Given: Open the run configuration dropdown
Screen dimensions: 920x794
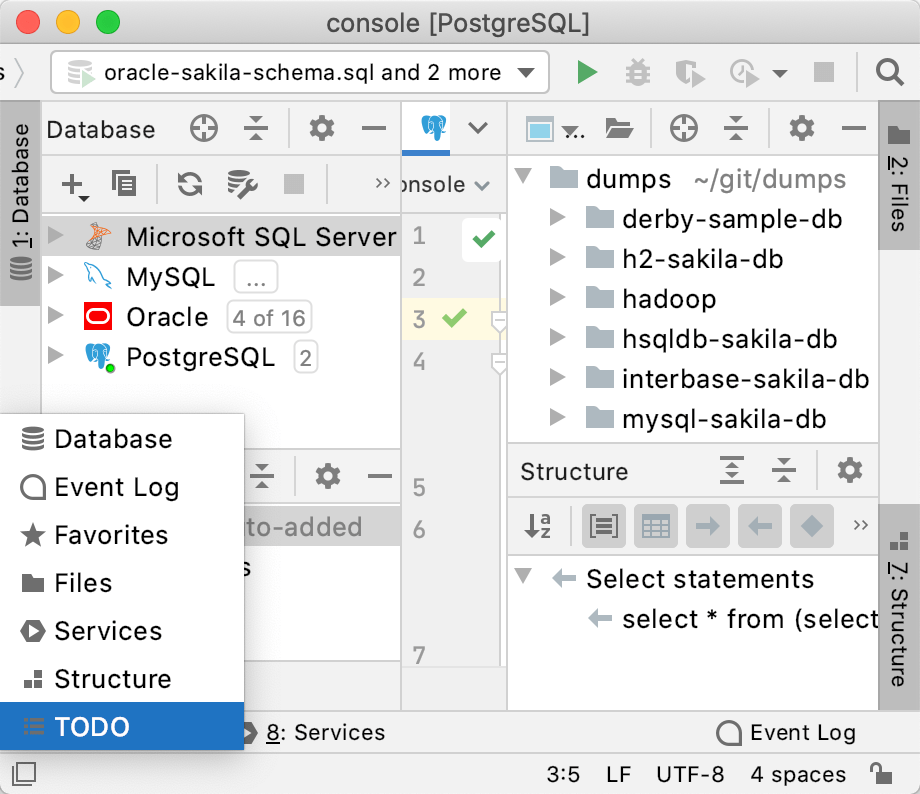Looking at the screenshot, I should coord(300,73).
